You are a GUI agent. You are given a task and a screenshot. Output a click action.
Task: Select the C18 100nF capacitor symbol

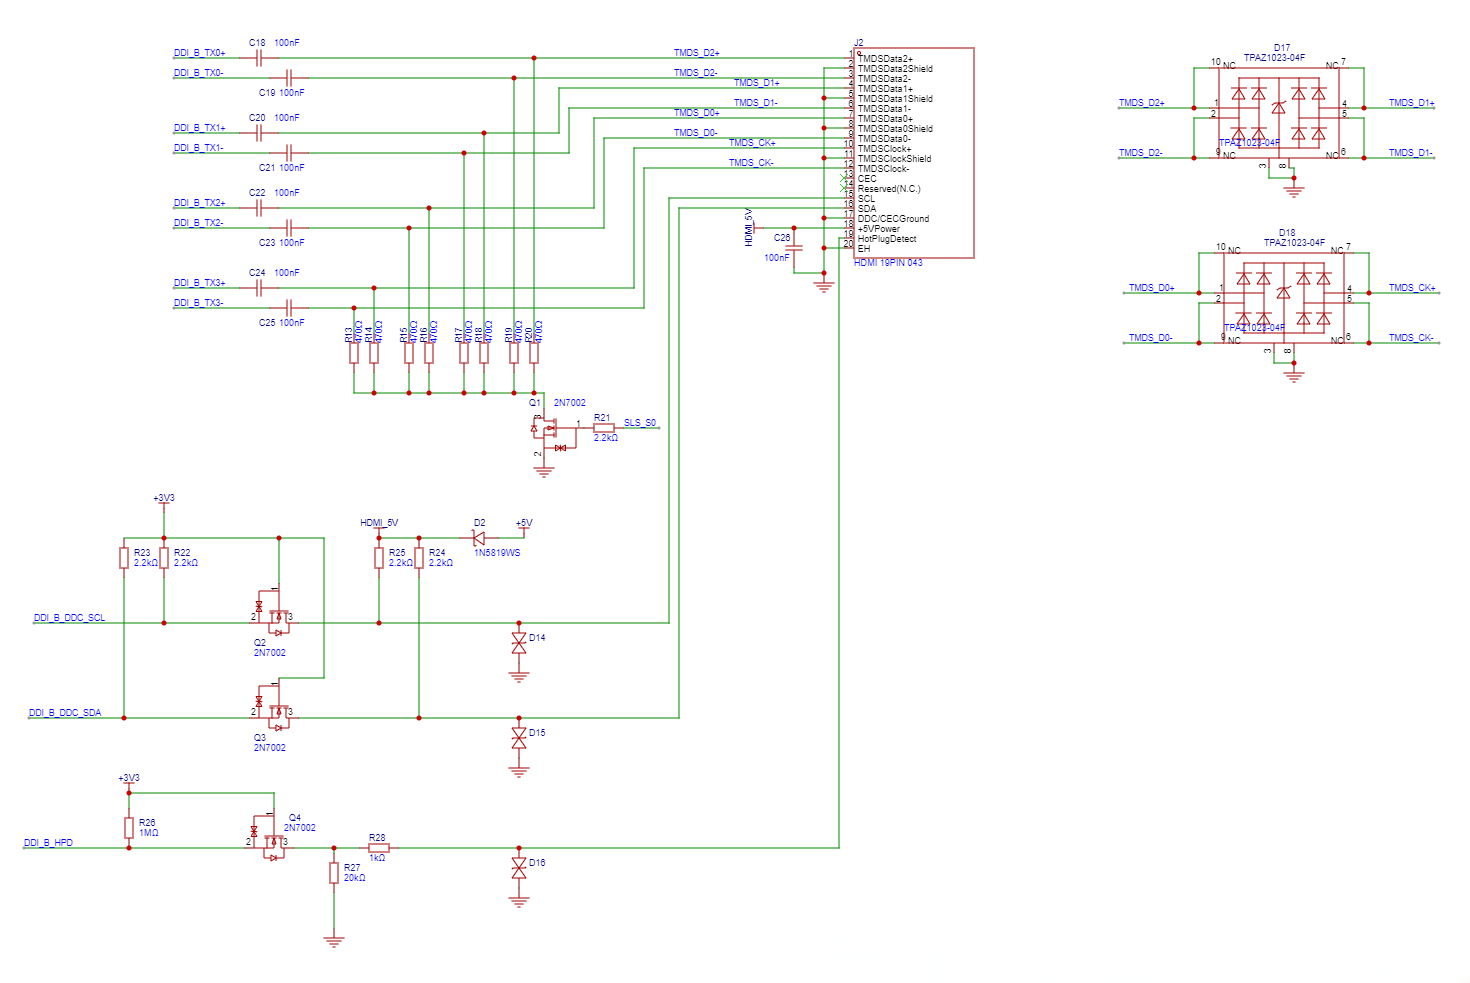259,58
